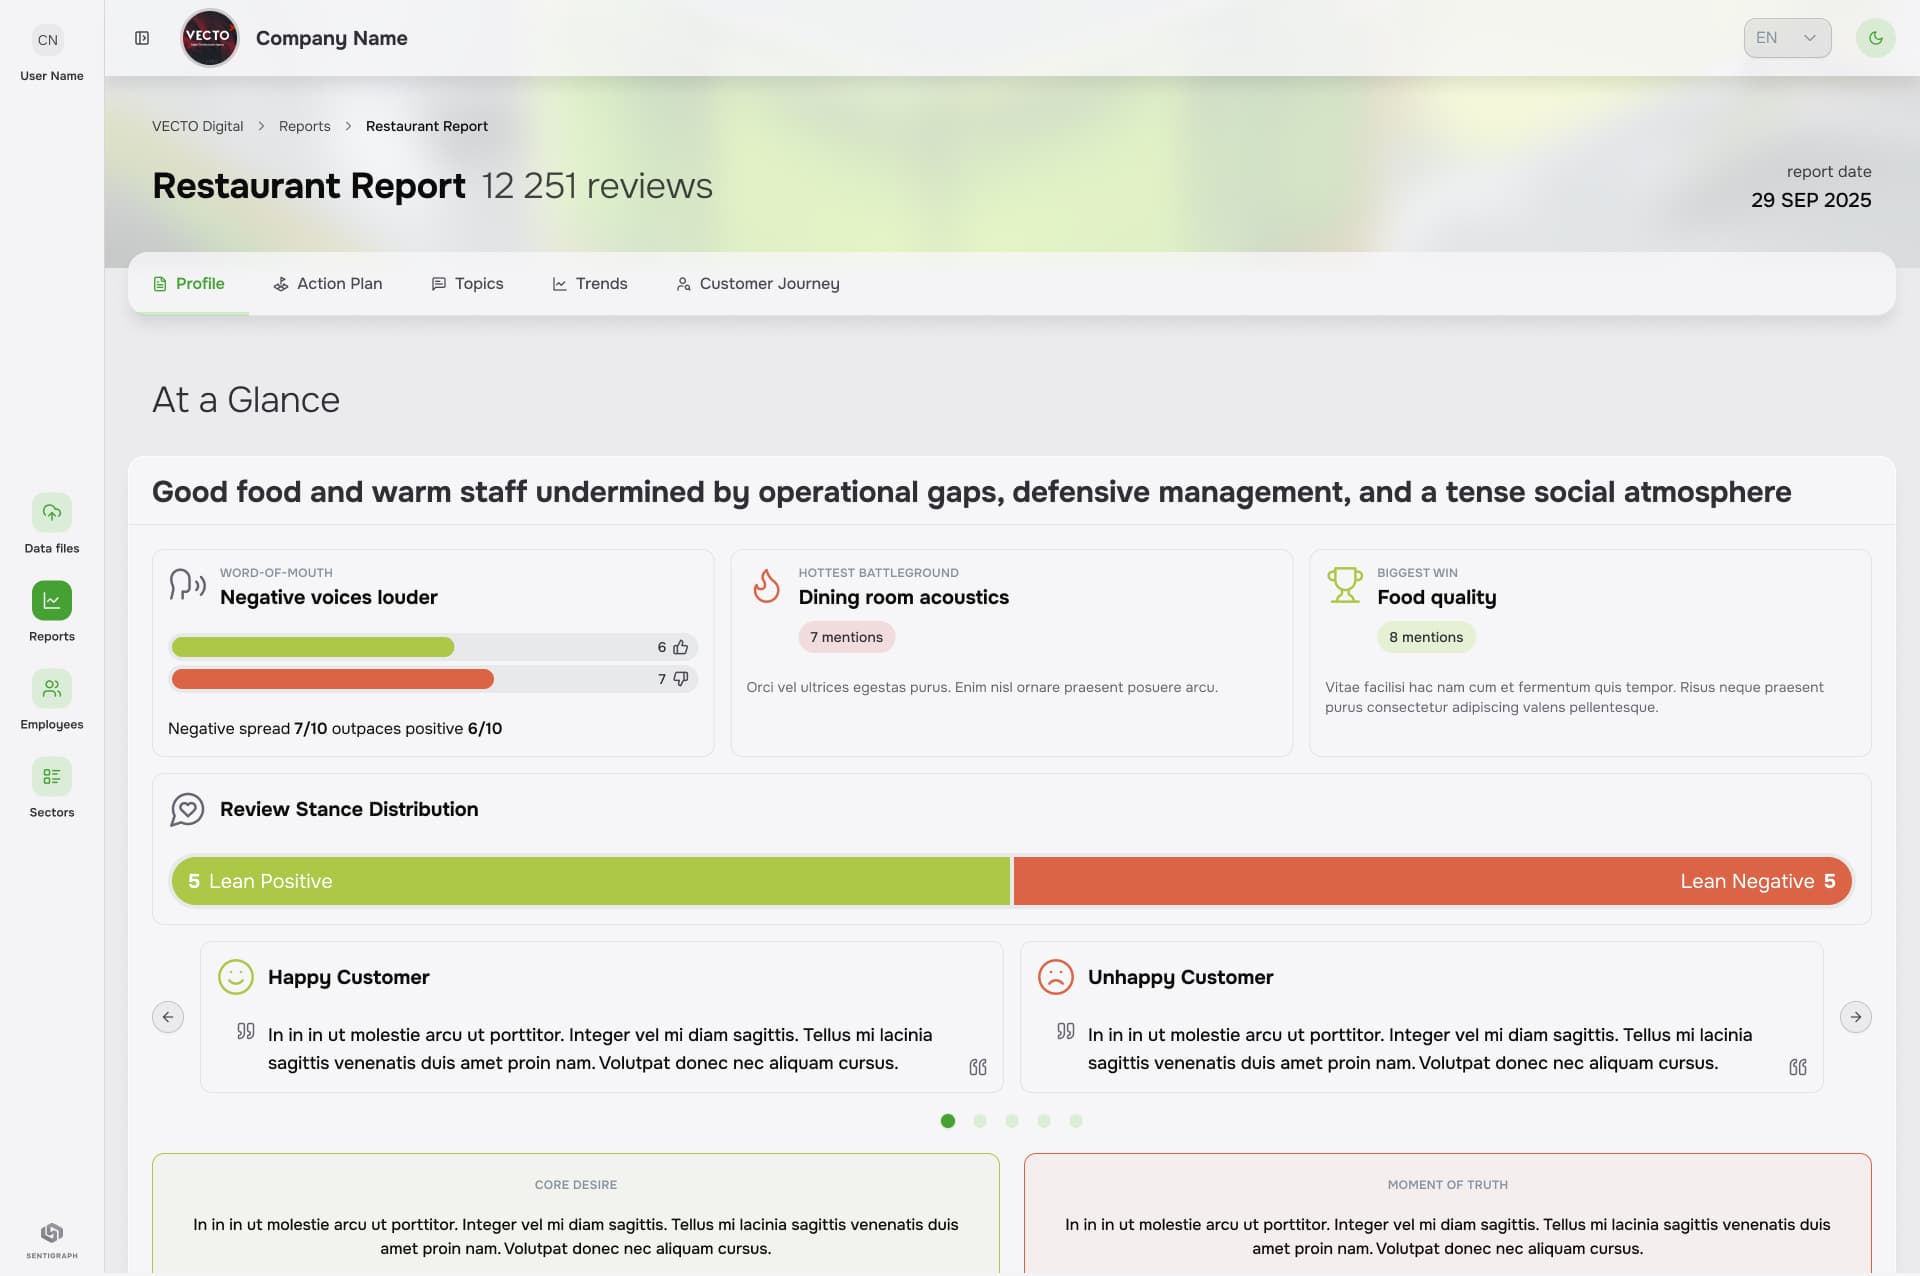This screenshot has width=1920, height=1276.
Task: Select the last carousel pagination dot
Action: 1076,1121
